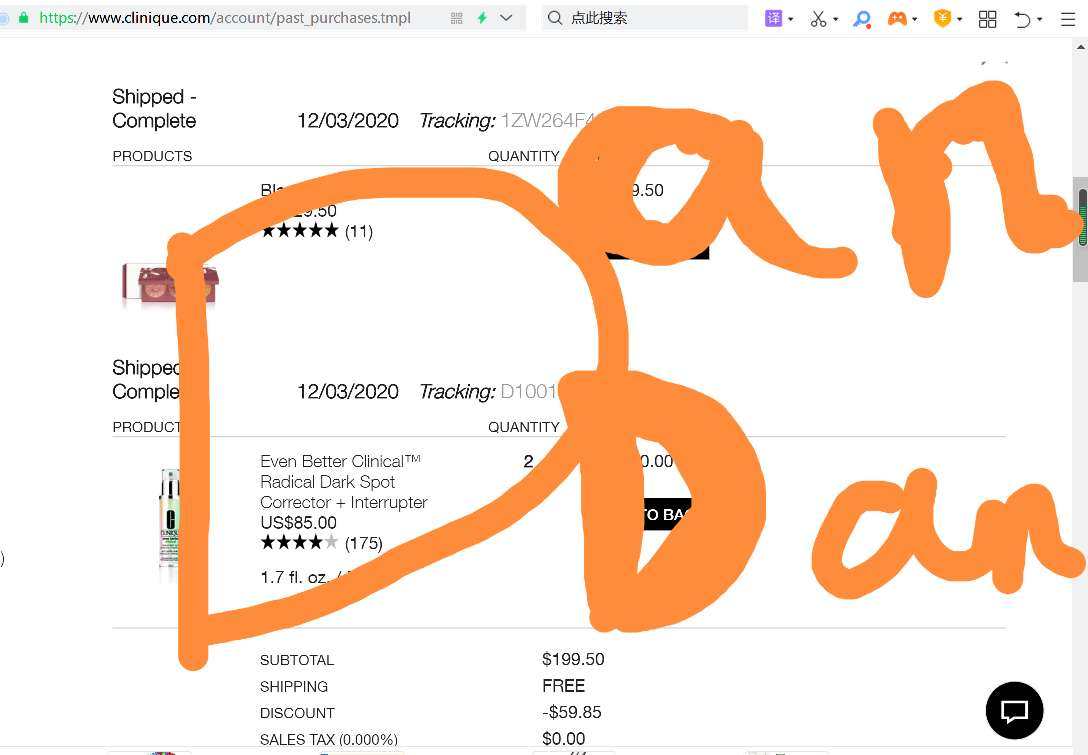Viewport: 1088px width, 755px height.
Task: Click the green secure padlock icon
Action: coord(24,18)
